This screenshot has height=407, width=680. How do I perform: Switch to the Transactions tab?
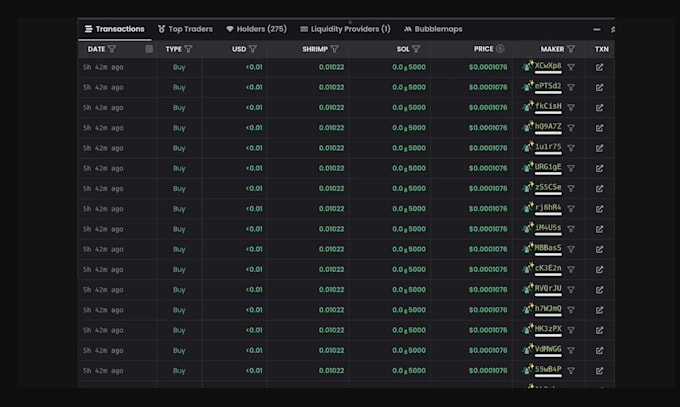point(115,29)
